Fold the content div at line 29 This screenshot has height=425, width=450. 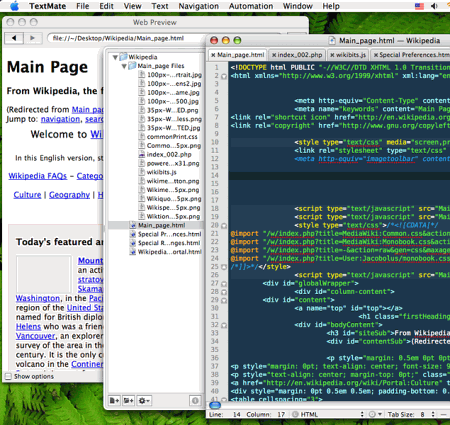click(x=224, y=300)
